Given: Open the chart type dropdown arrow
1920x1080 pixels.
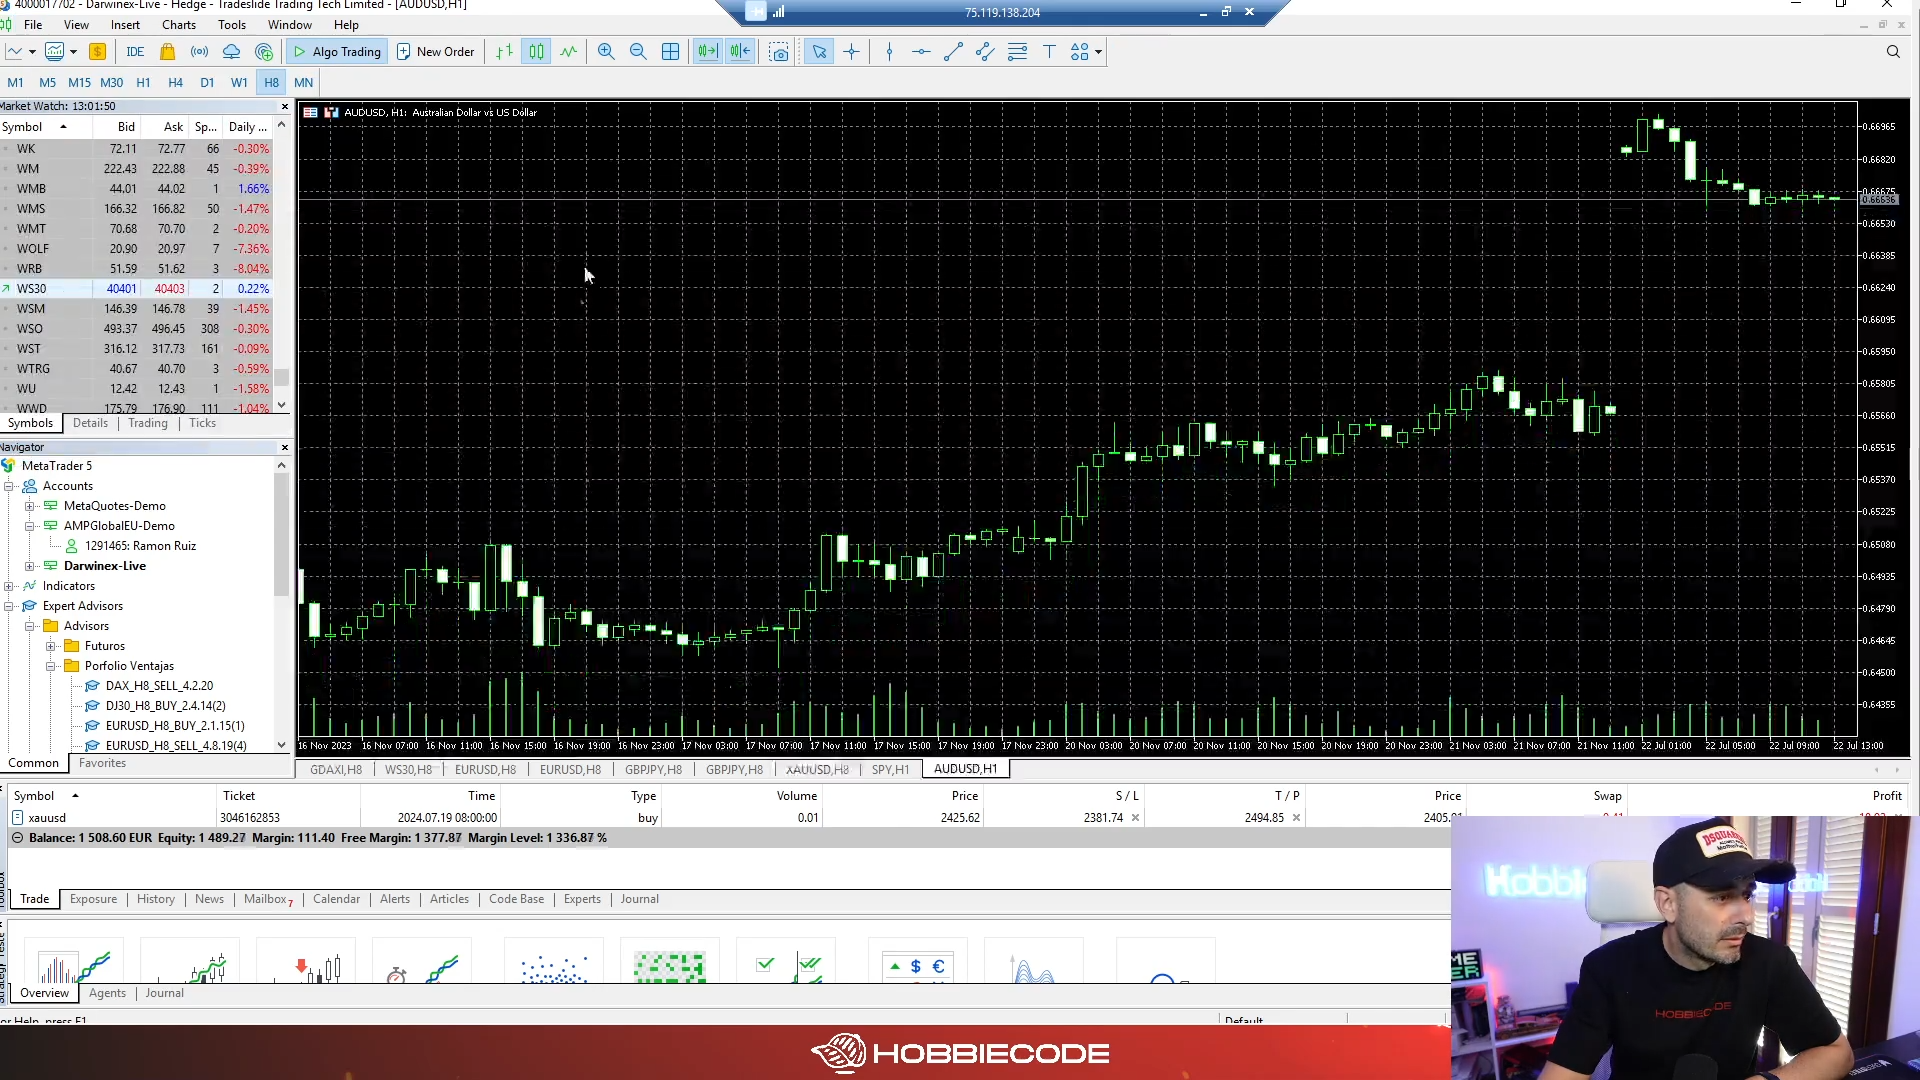Looking at the screenshot, I should (32, 52).
